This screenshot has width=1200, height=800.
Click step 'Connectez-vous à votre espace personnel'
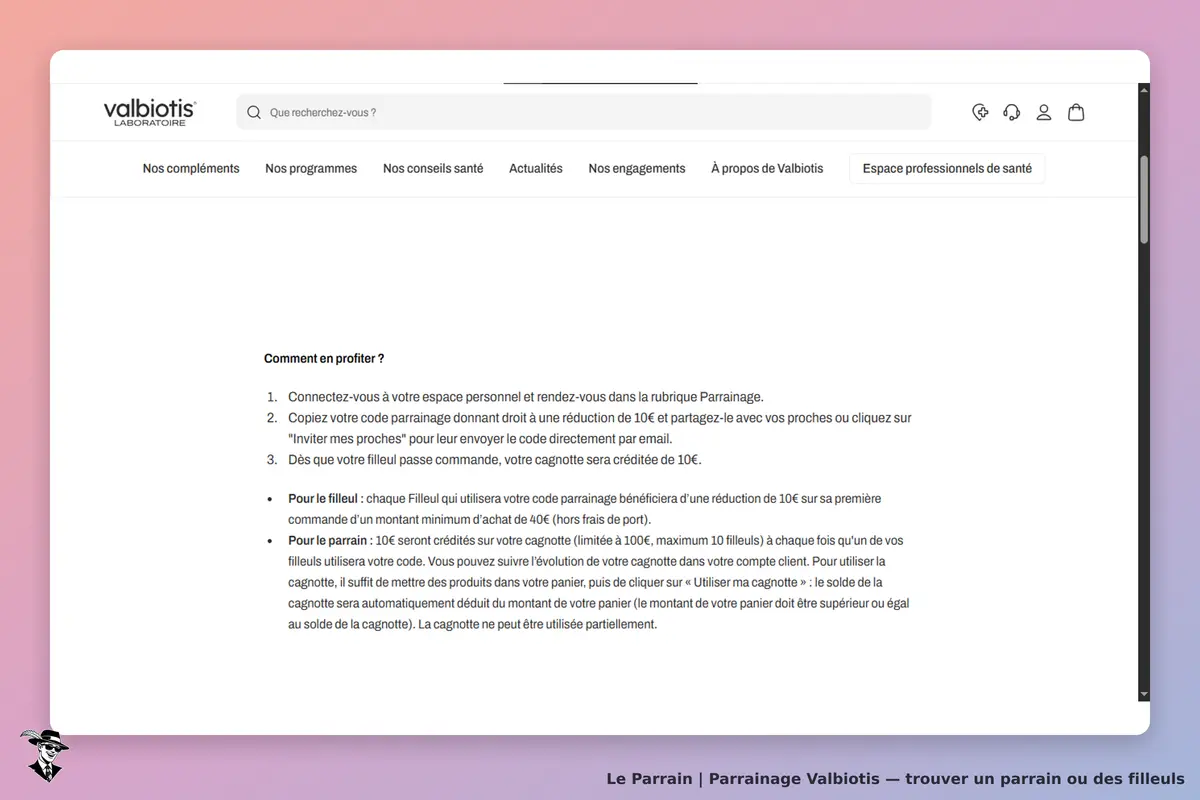[526, 397]
